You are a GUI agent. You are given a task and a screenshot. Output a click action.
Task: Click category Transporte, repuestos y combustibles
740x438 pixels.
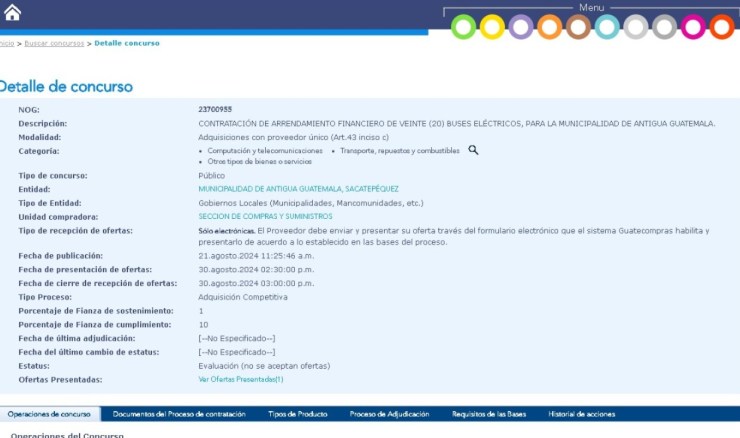pyautogui.click(x=400, y=151)
